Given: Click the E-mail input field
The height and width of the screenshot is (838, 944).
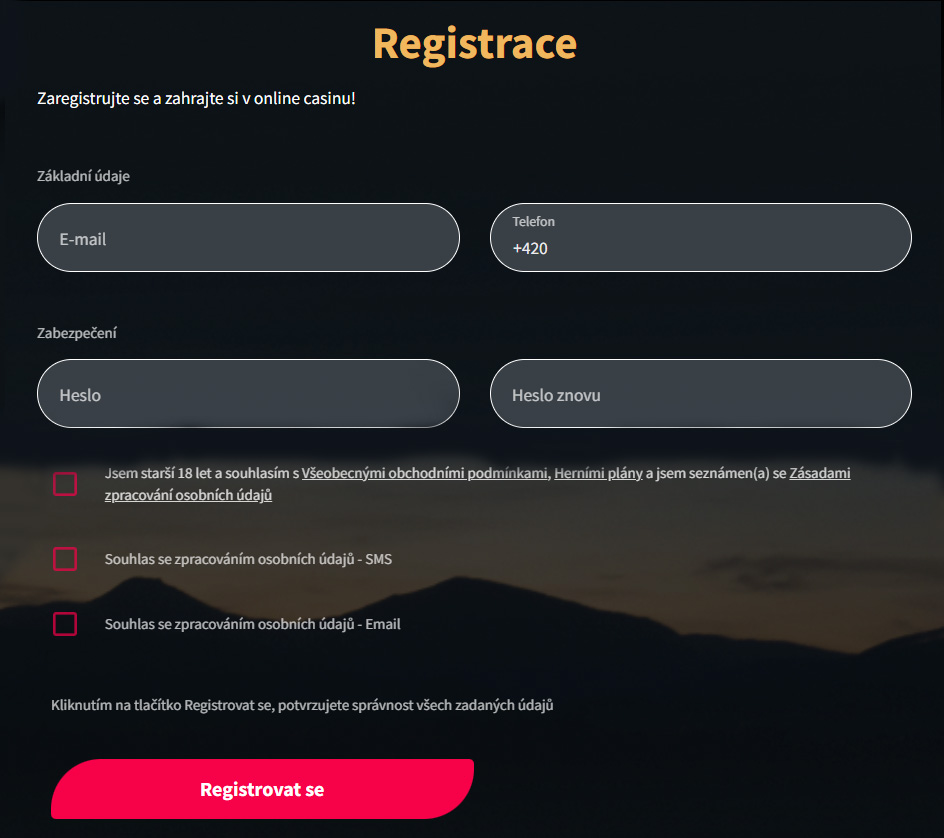Looking at the screenshot, I should pyautogui.click(x=248, y=238).
